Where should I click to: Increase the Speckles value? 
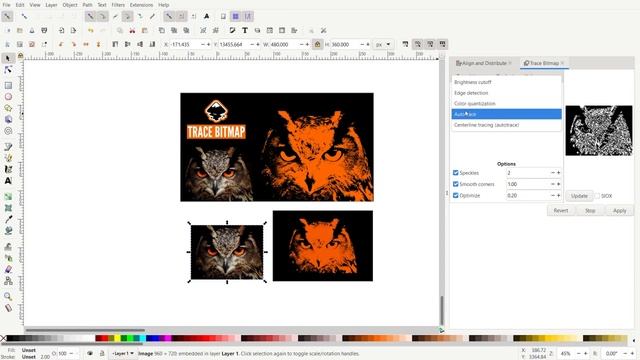pos(558,173)
